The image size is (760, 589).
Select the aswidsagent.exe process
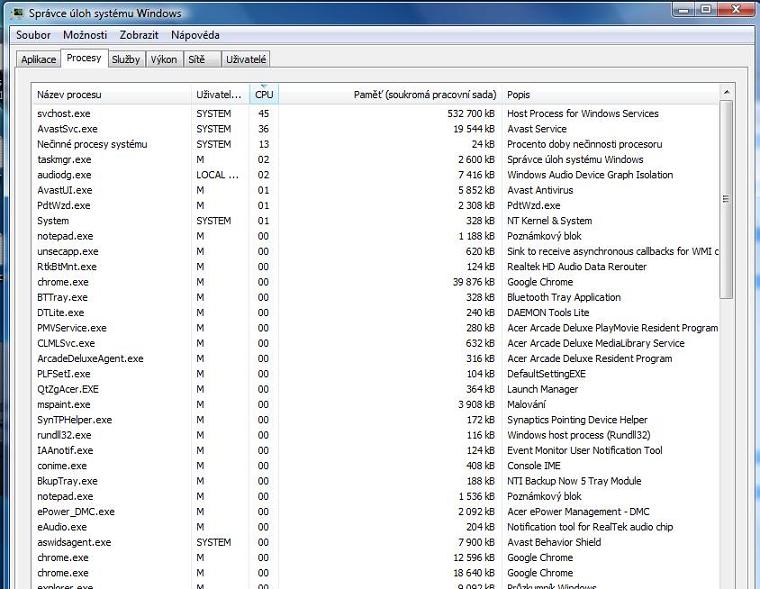click(x=376, y=542)
